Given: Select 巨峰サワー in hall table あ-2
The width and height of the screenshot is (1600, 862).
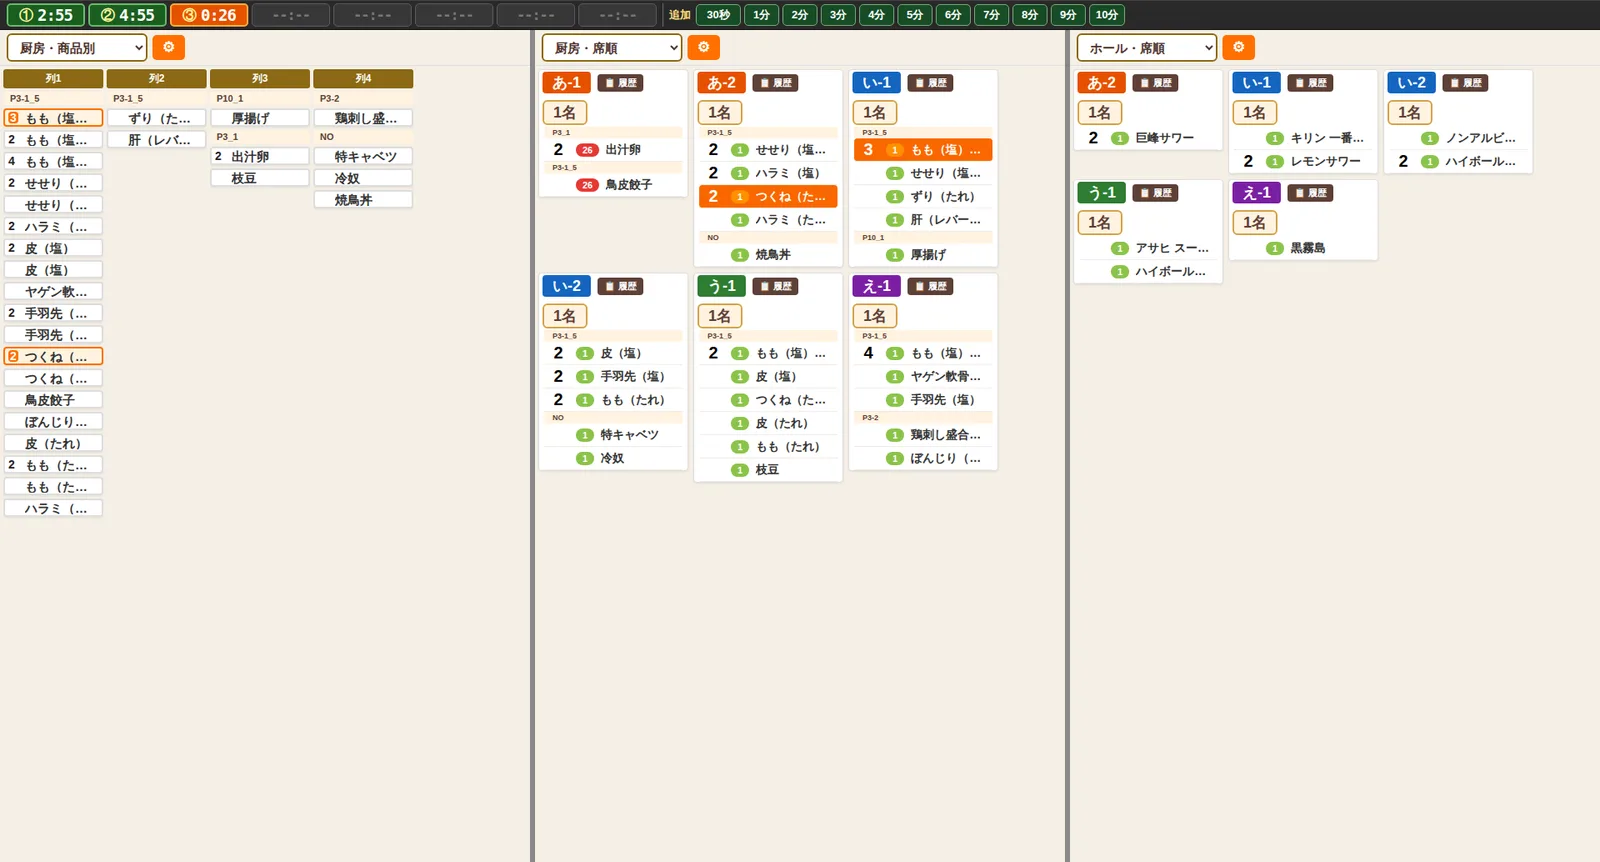Looking at the screenshot, I should point(1148,138).
